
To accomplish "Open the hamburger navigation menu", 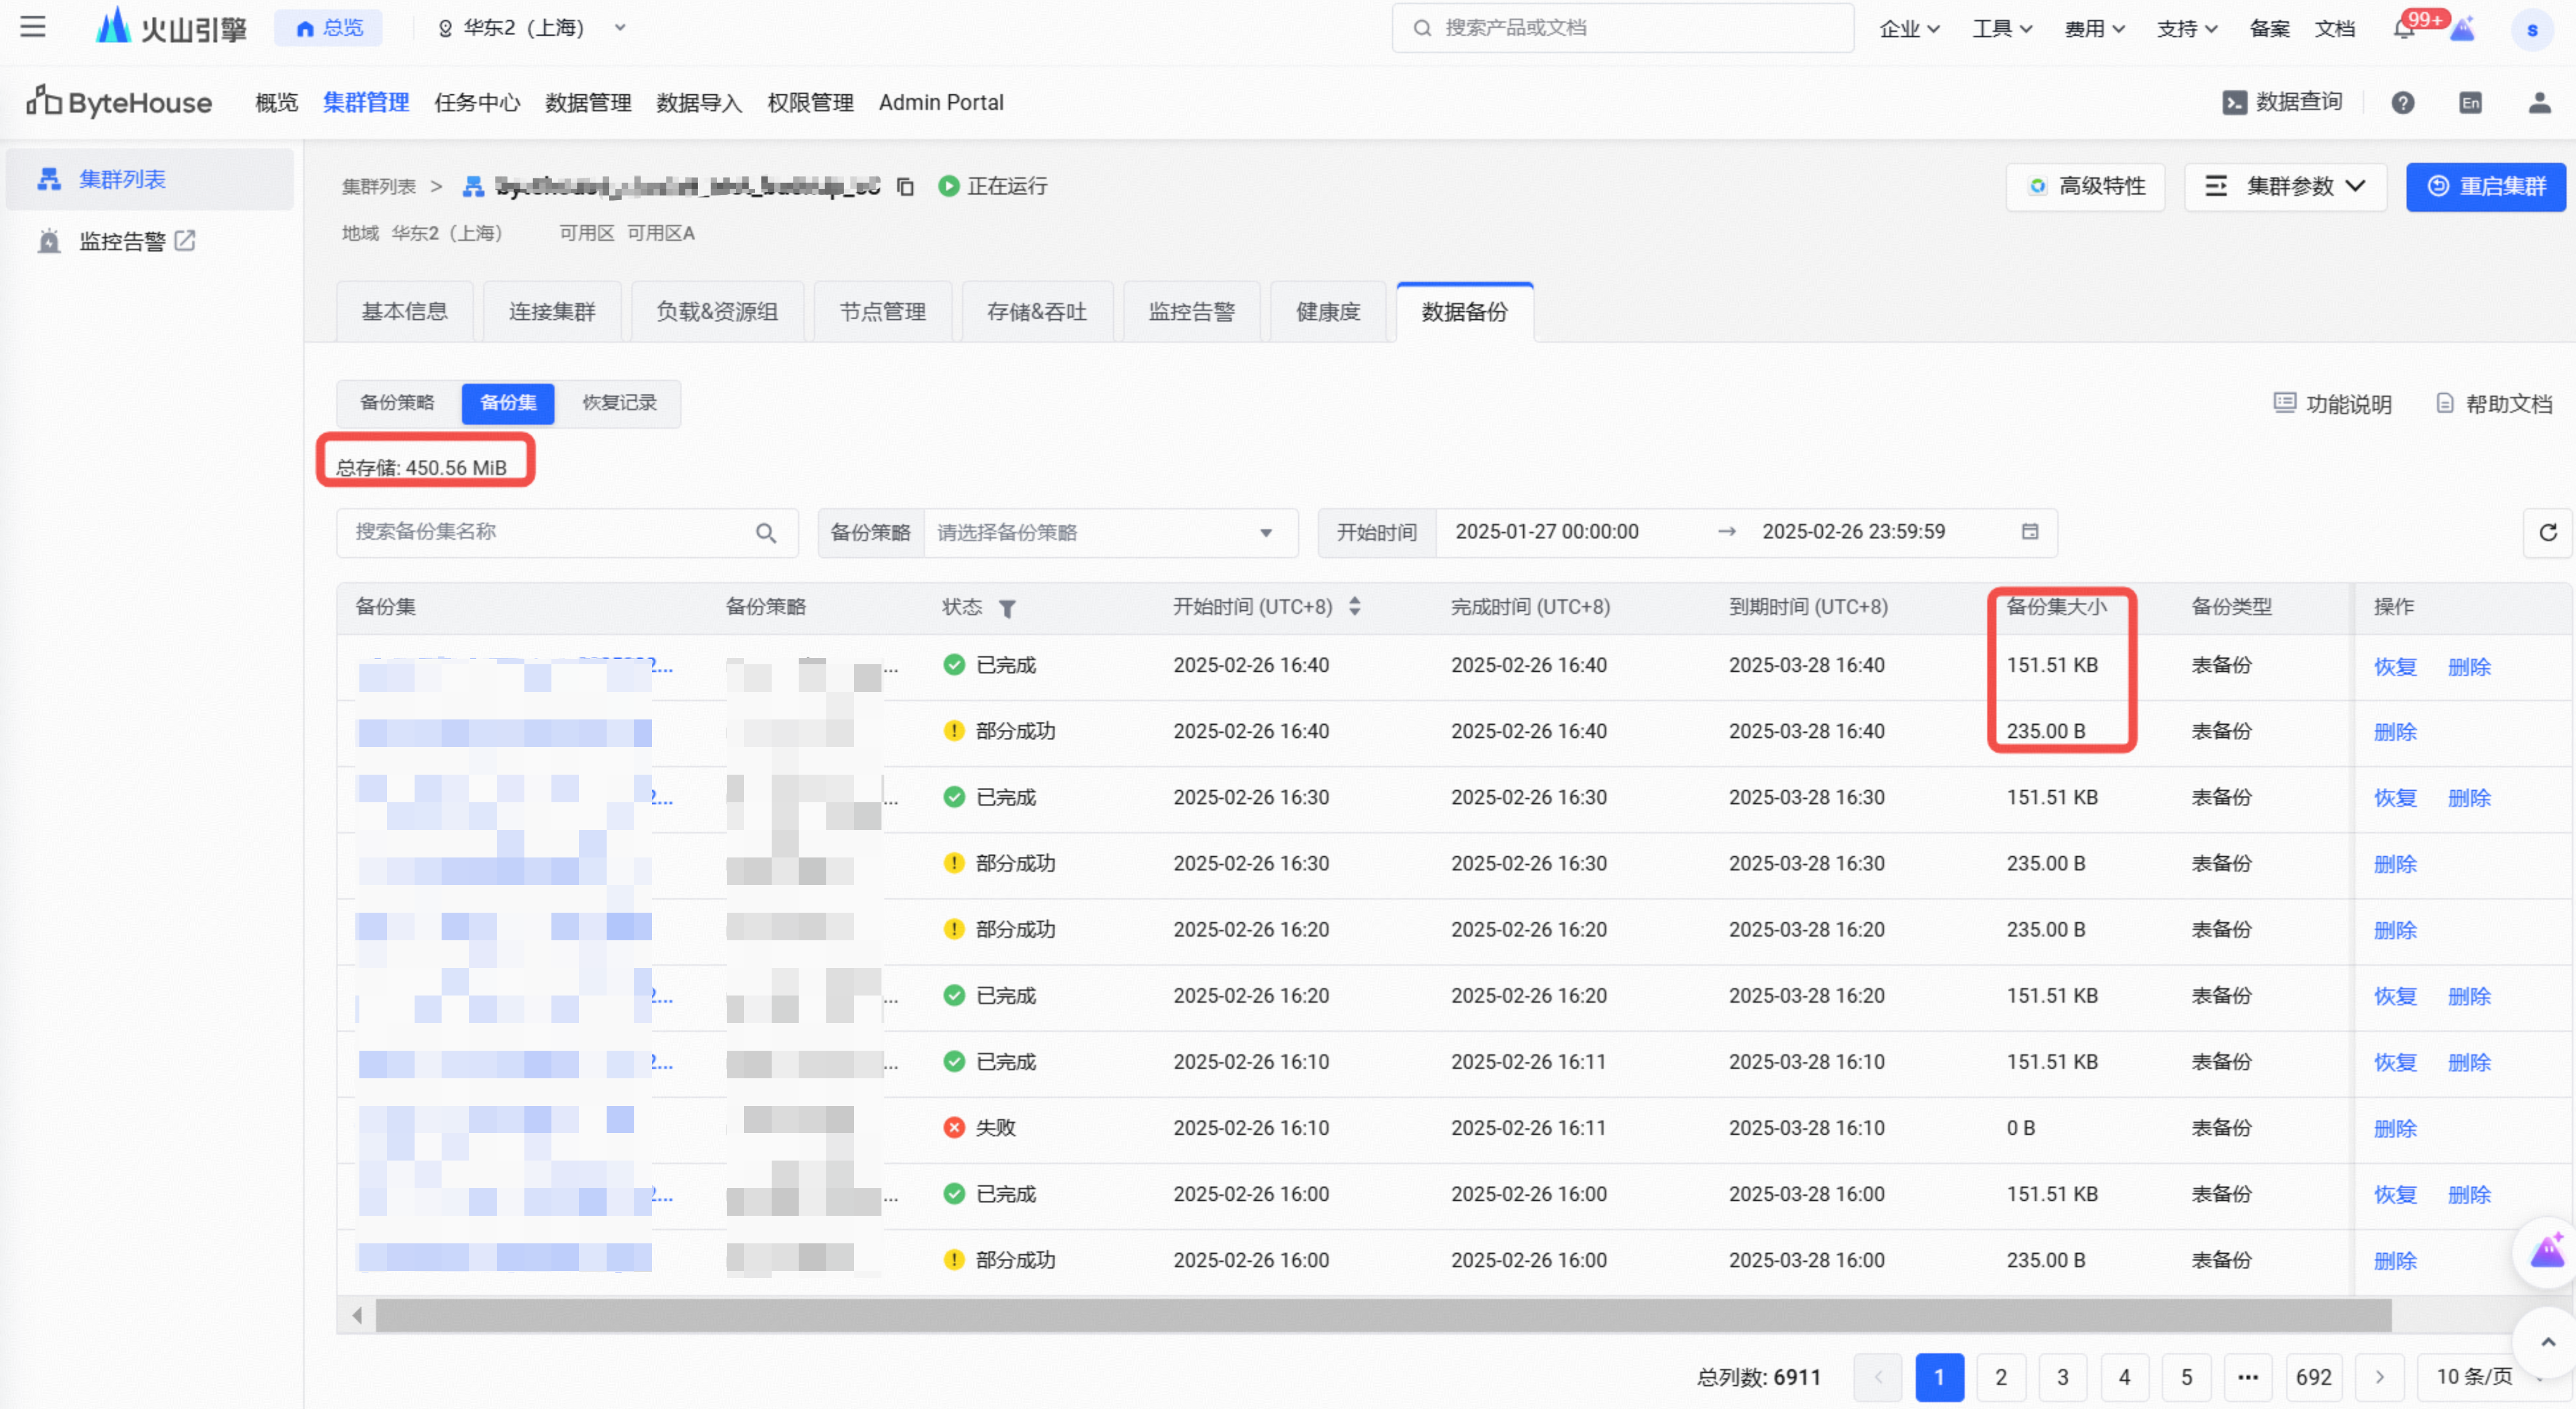I will 33,27.
